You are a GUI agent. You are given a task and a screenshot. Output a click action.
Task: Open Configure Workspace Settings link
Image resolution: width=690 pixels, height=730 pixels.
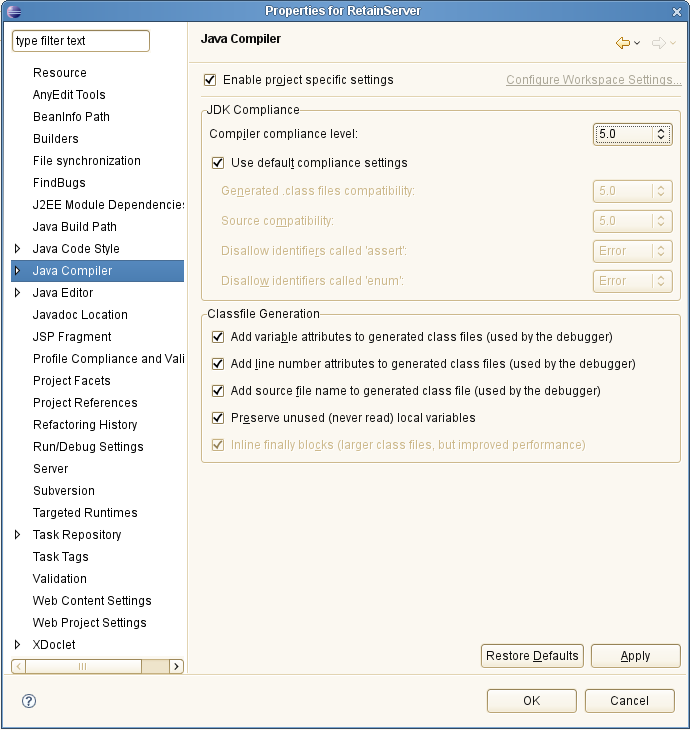click(x=594, y=80)
